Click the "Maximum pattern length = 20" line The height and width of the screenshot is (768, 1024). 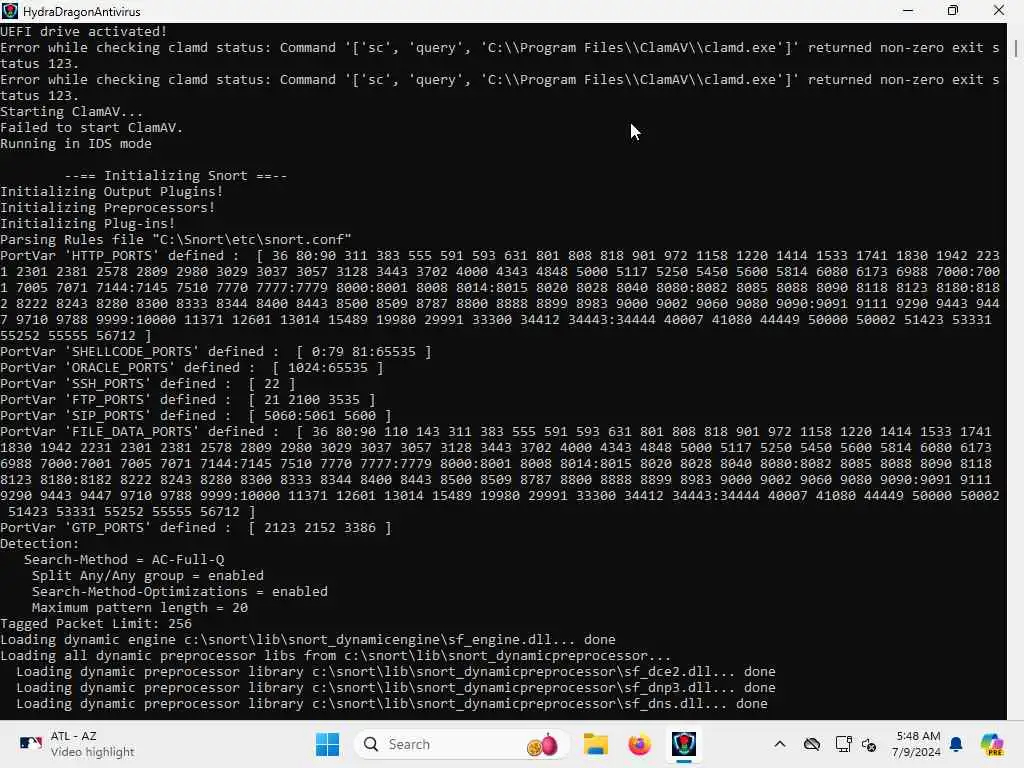[x=140, y=607]
